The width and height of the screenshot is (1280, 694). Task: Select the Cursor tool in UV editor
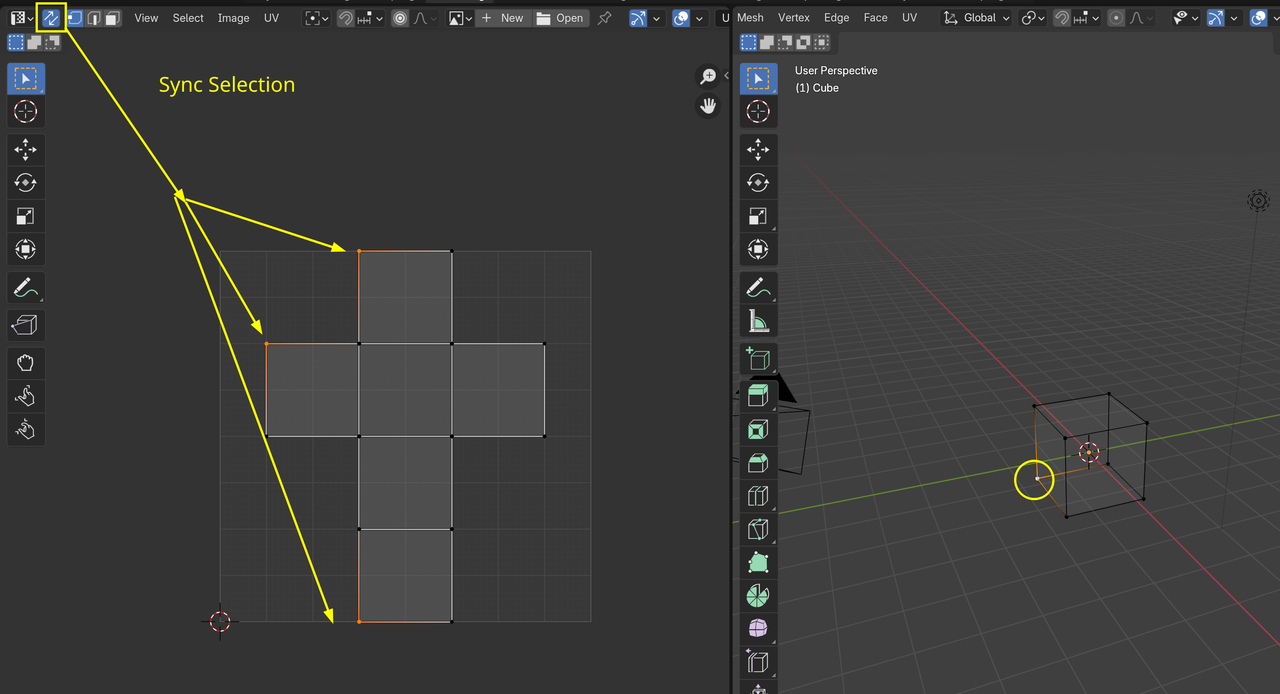(26, 112)
